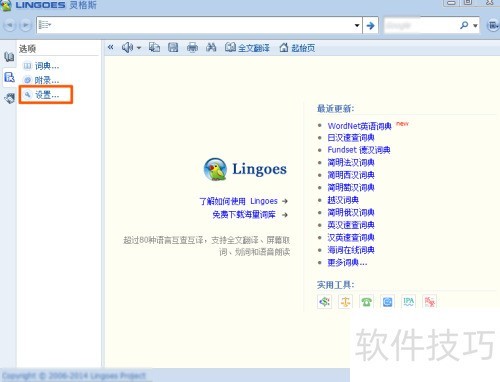
Task: Open the 简明西汉词典 link
Action: coord(351,175)
